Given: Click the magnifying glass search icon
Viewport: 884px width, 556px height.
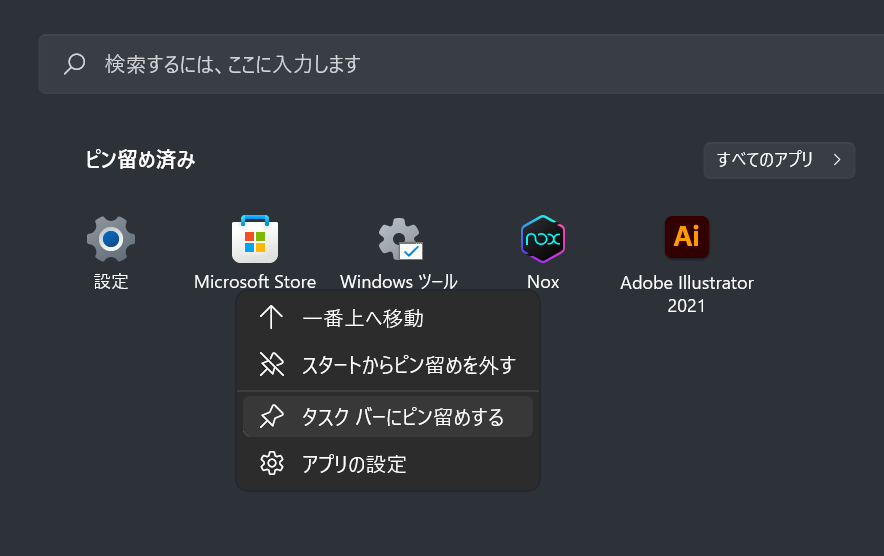Looking at the screenshot, I should point(75,64).
